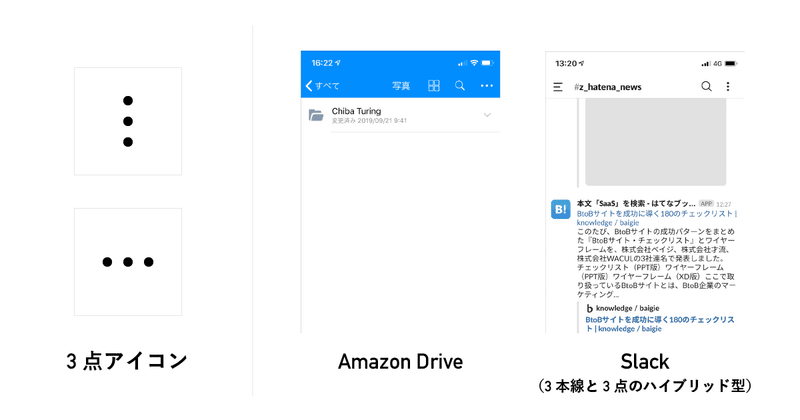Expand the chevron on Chiba Turing row

487,115
